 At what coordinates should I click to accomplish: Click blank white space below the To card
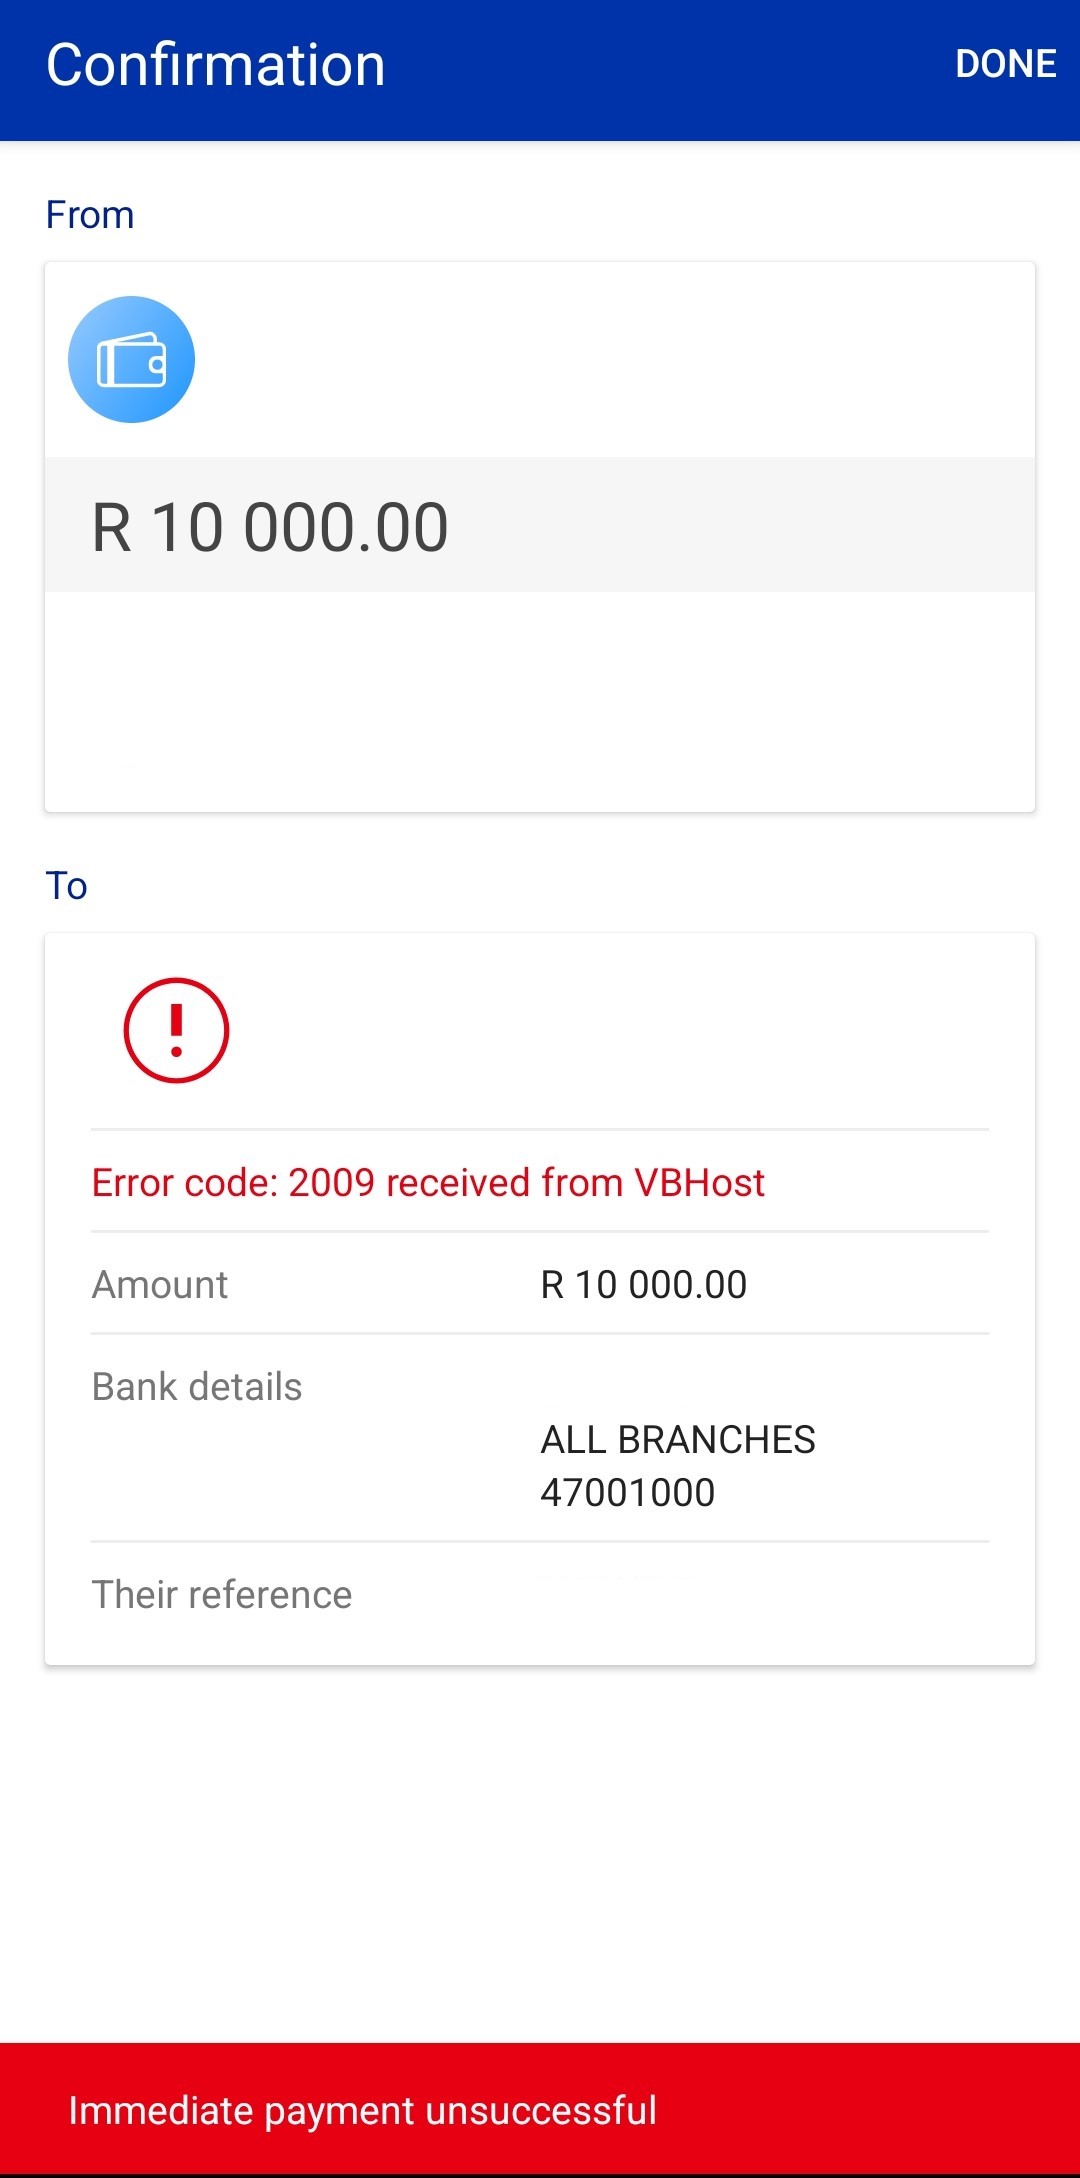click(540, 1850)
